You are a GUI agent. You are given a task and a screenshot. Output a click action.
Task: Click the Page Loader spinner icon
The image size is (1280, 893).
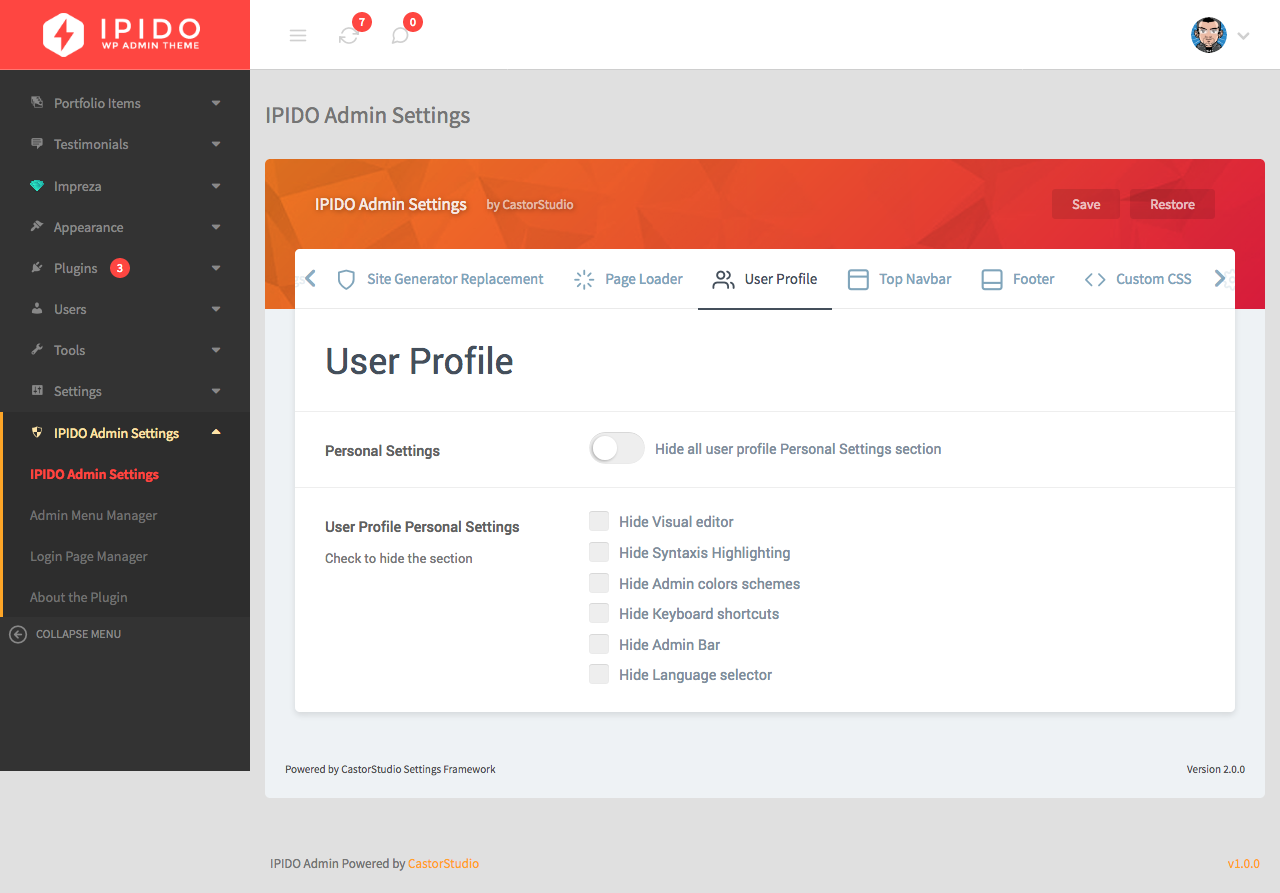pyautogui.click(x=584, y=279)
